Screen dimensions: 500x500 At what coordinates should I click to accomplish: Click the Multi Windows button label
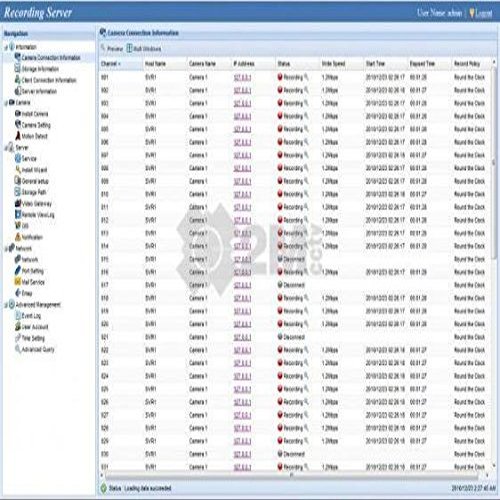[x=147, y=49]
